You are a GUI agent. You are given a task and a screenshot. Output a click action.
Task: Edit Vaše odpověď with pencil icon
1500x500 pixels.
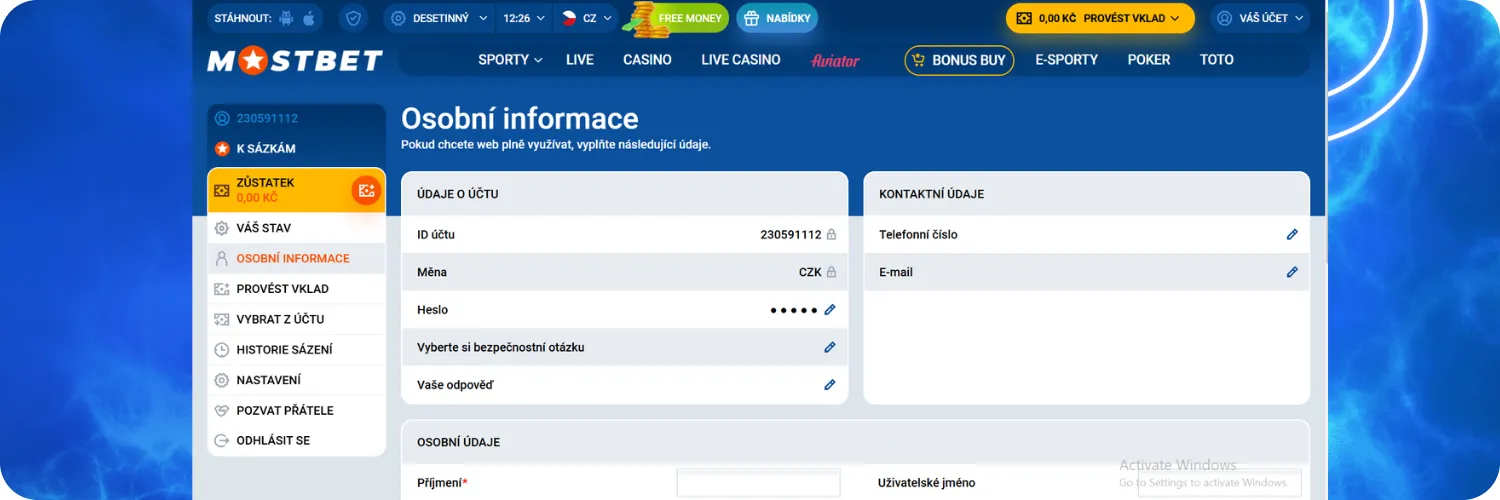pyautogui.click(x=829, y=385)
